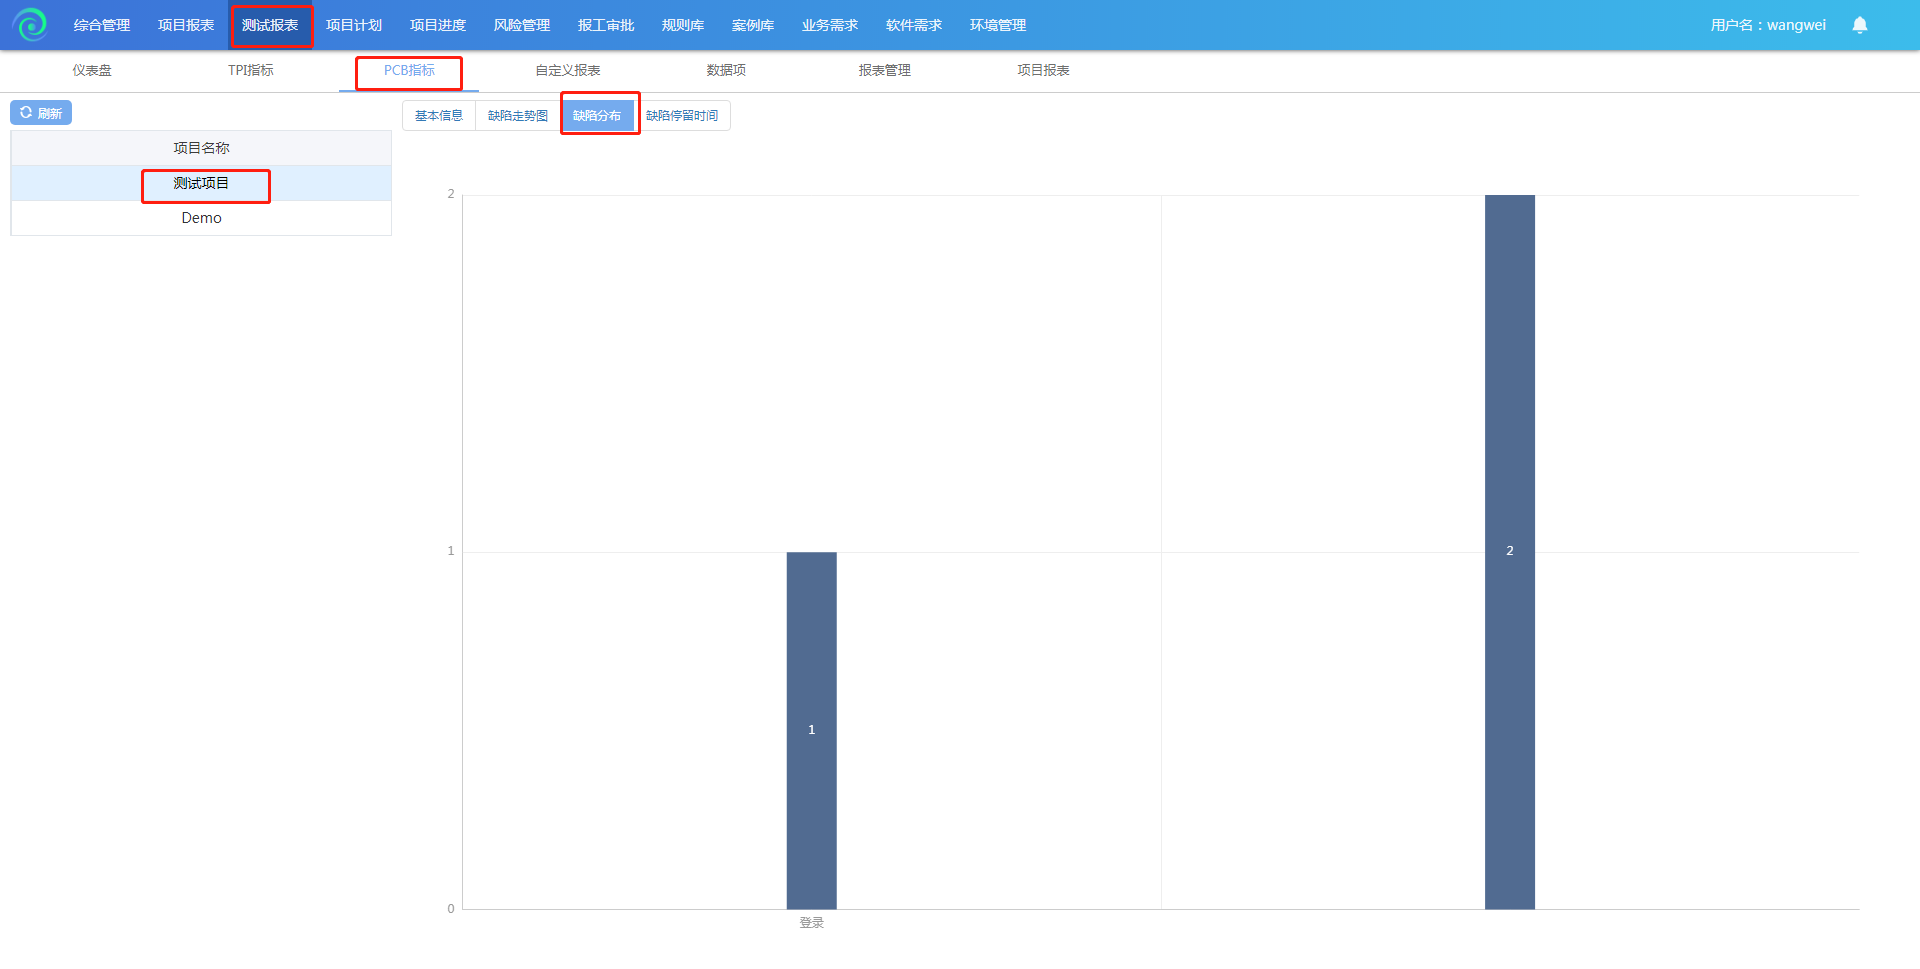Select the 报表管理 tab
Screen dimensions: 1920x969
point(884,70)
